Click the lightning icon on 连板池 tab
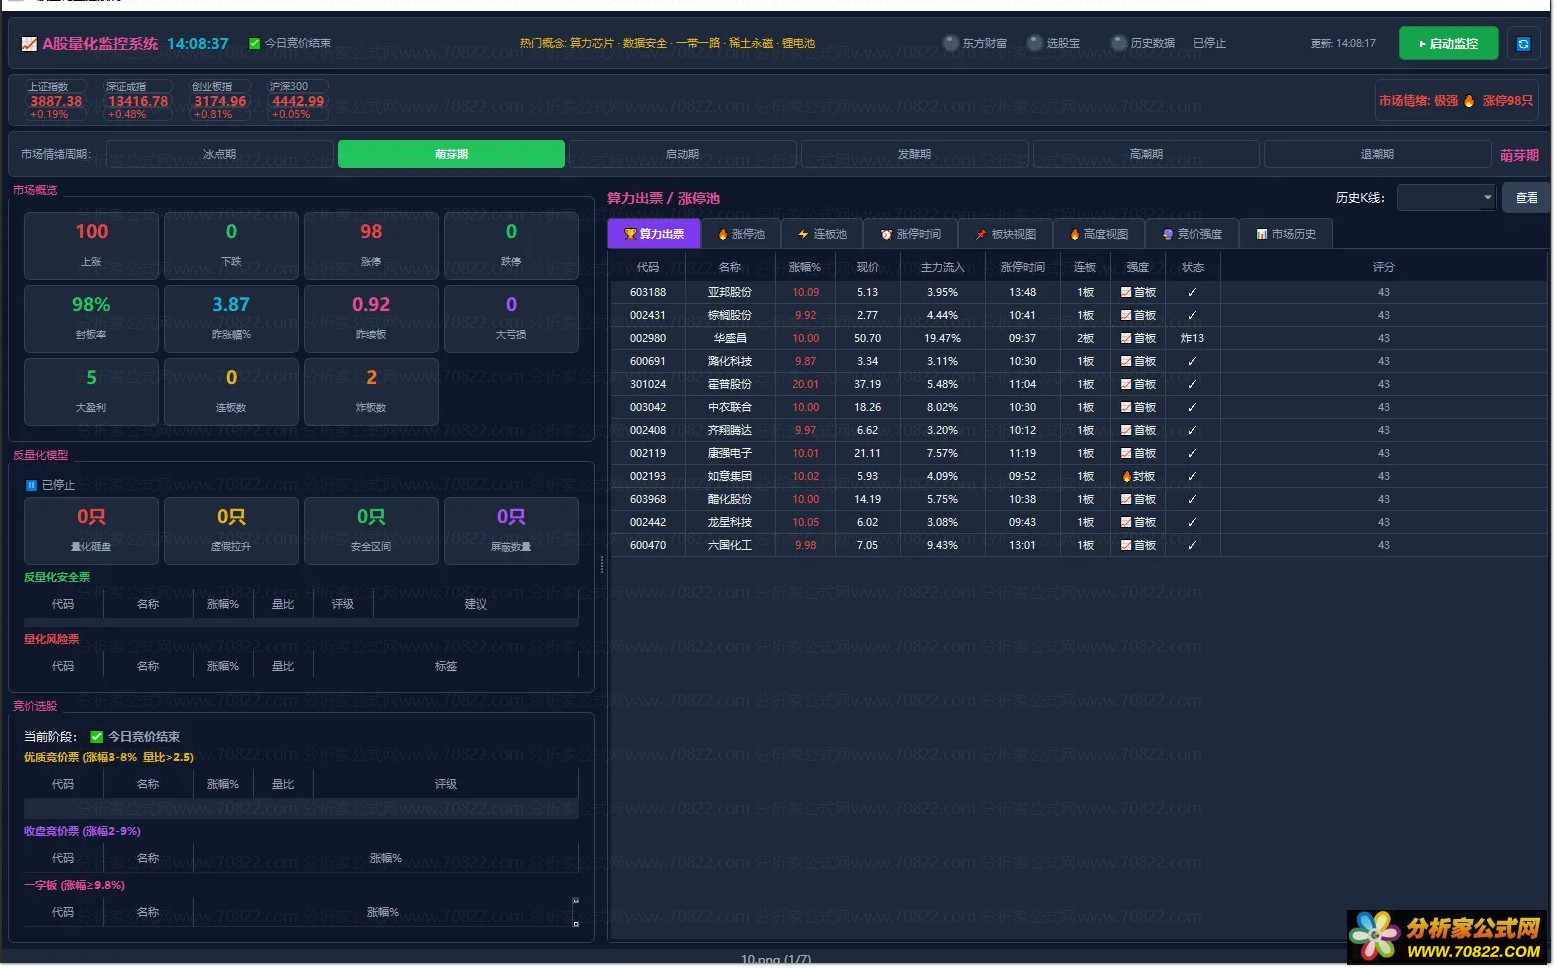The image size is (1557, 968). click(803, 235)
